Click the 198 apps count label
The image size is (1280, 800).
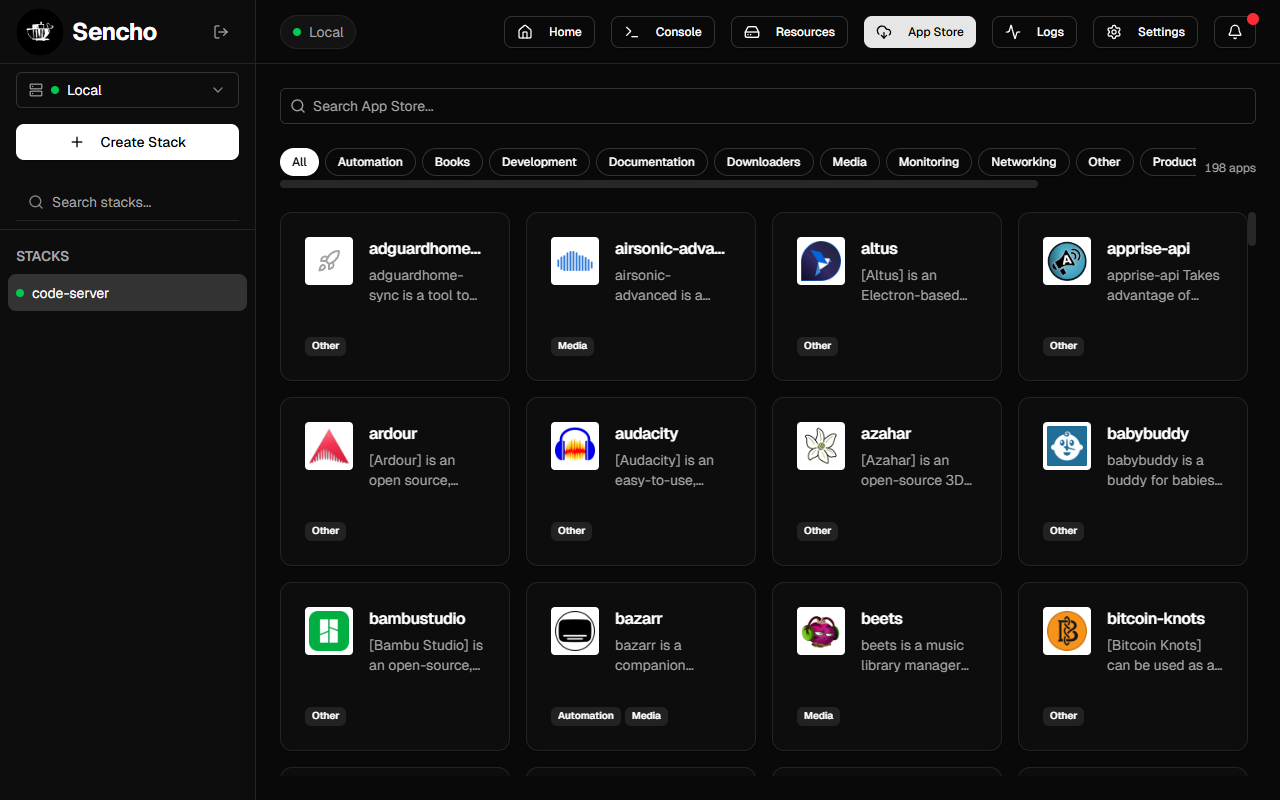pyautogui.click(x=1230, y=168)
